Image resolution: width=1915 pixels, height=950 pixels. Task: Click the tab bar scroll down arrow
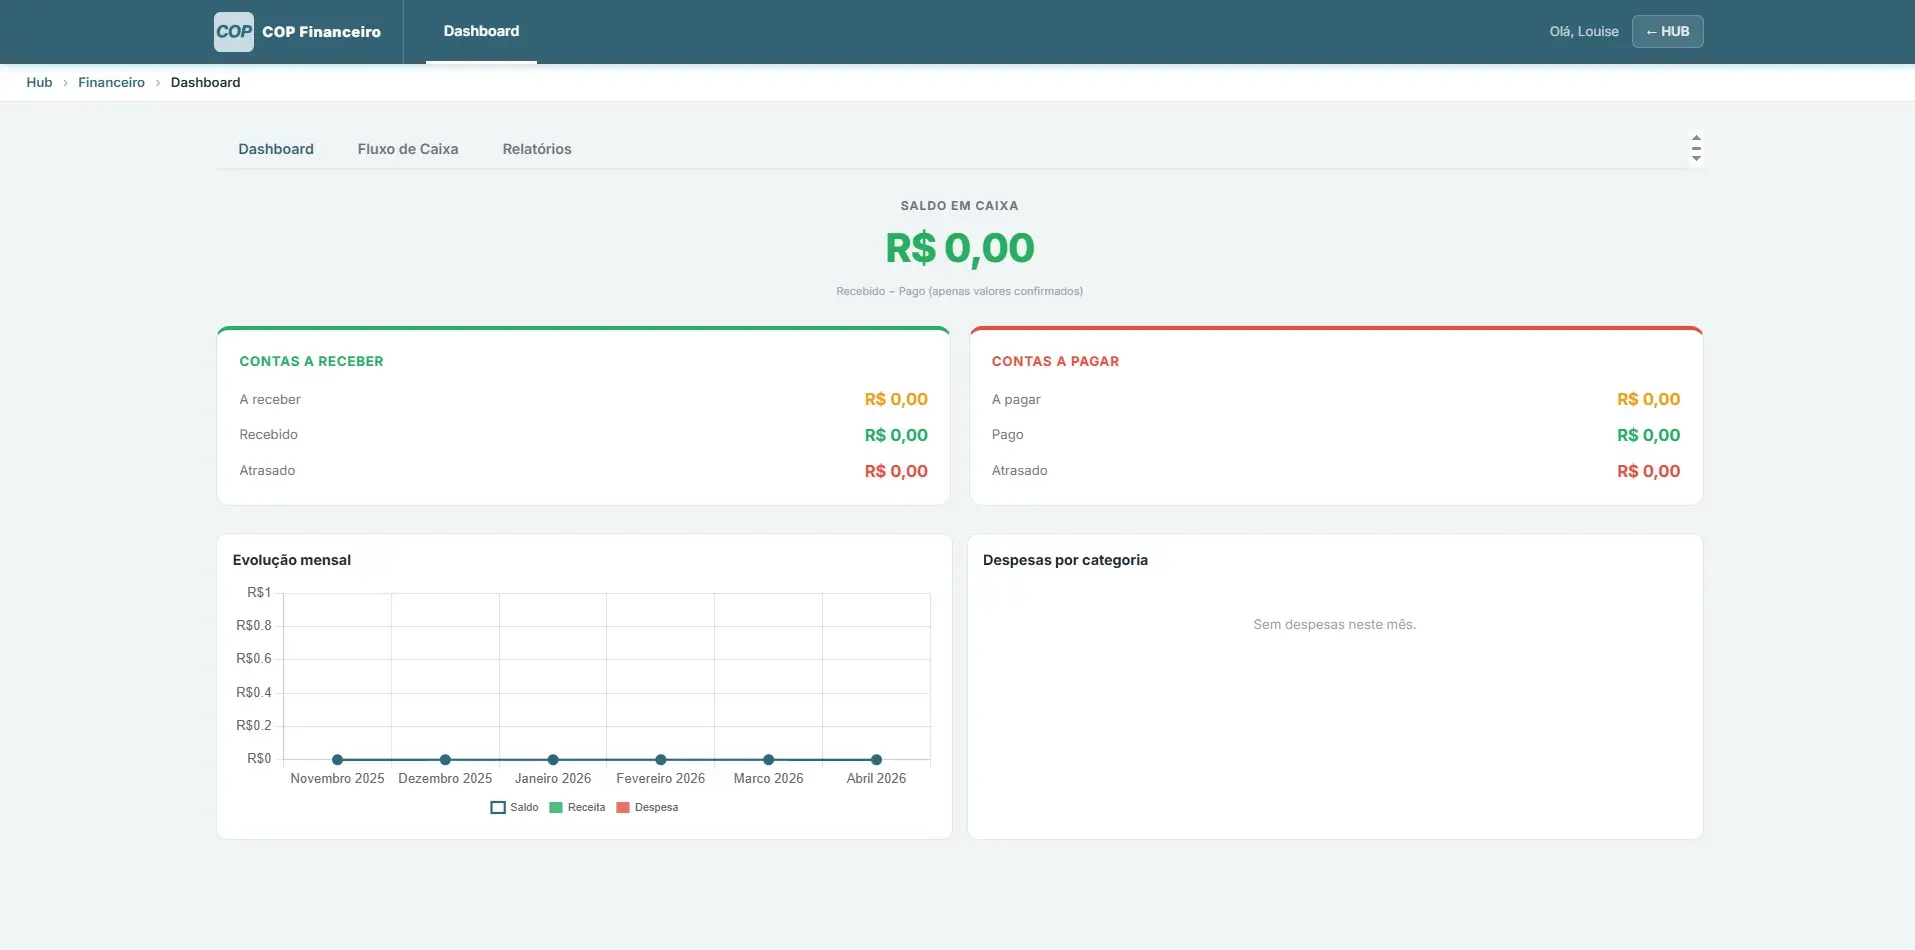point(1696,159)
